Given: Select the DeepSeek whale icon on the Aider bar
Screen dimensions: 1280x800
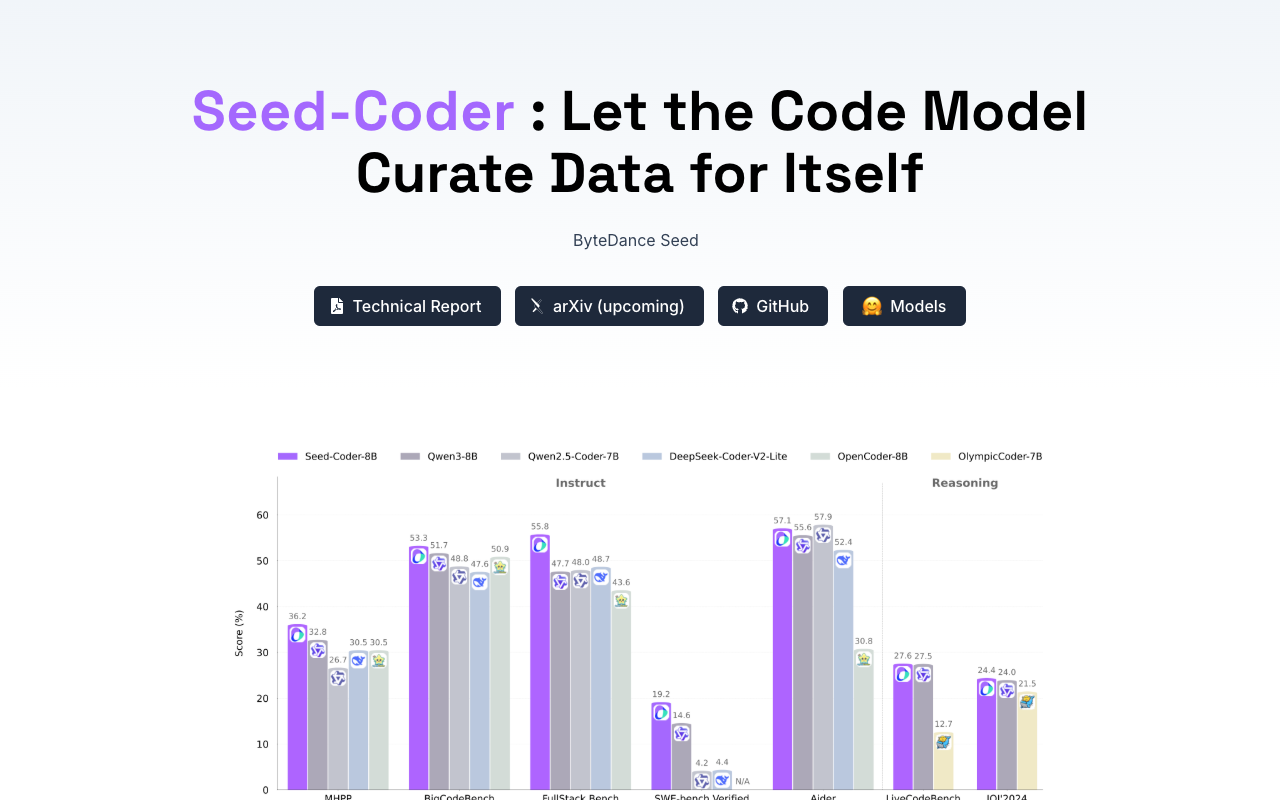Looking at the screenshot, I should click(843, 559).
